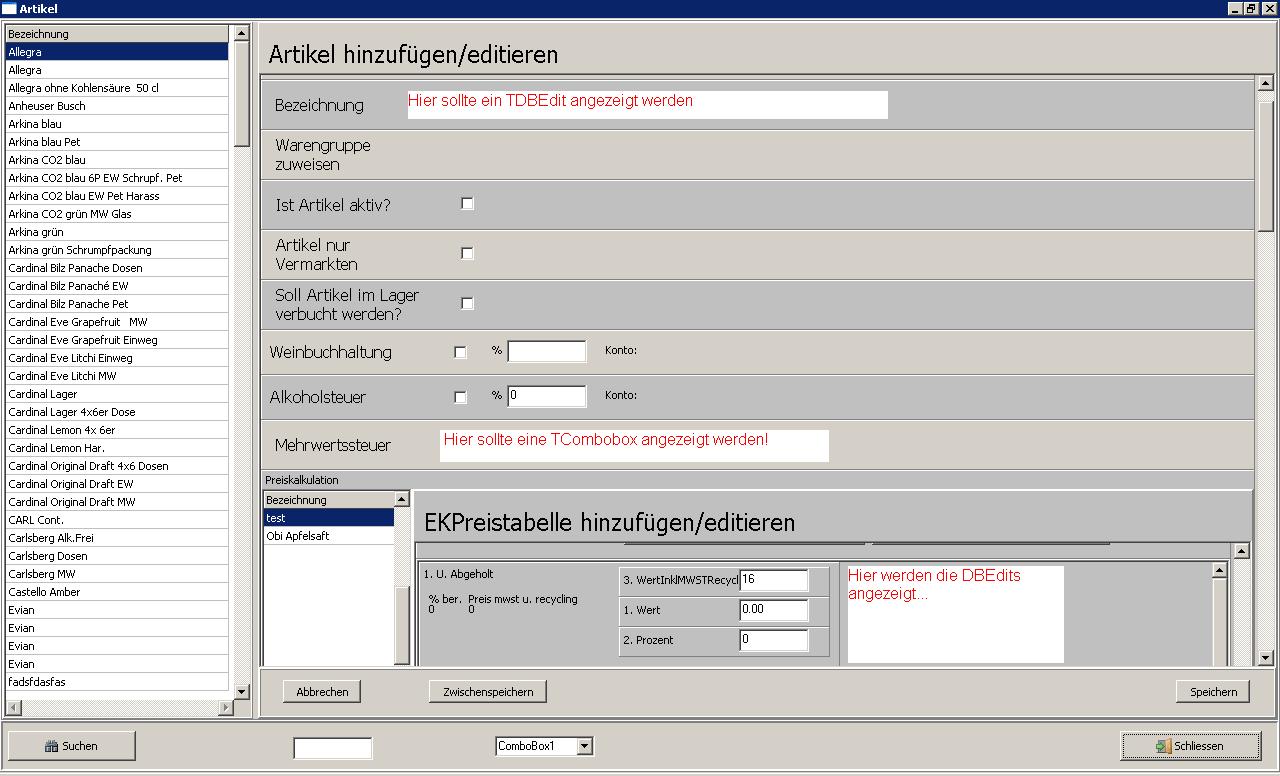
Task: Click the article list vertical scrollbar down arrow
Action: tap(241, 691)
